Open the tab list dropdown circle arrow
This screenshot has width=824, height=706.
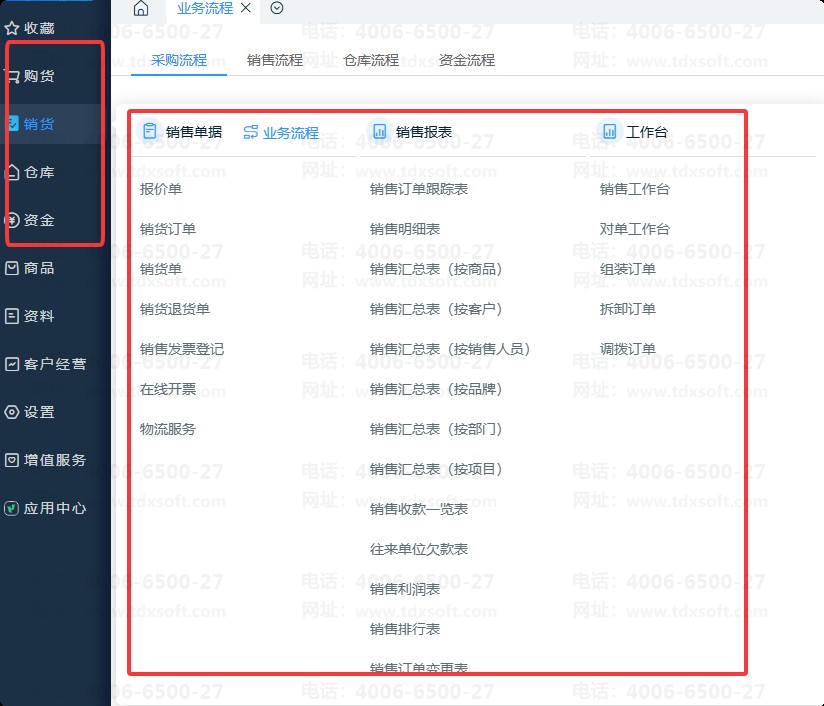277,8
